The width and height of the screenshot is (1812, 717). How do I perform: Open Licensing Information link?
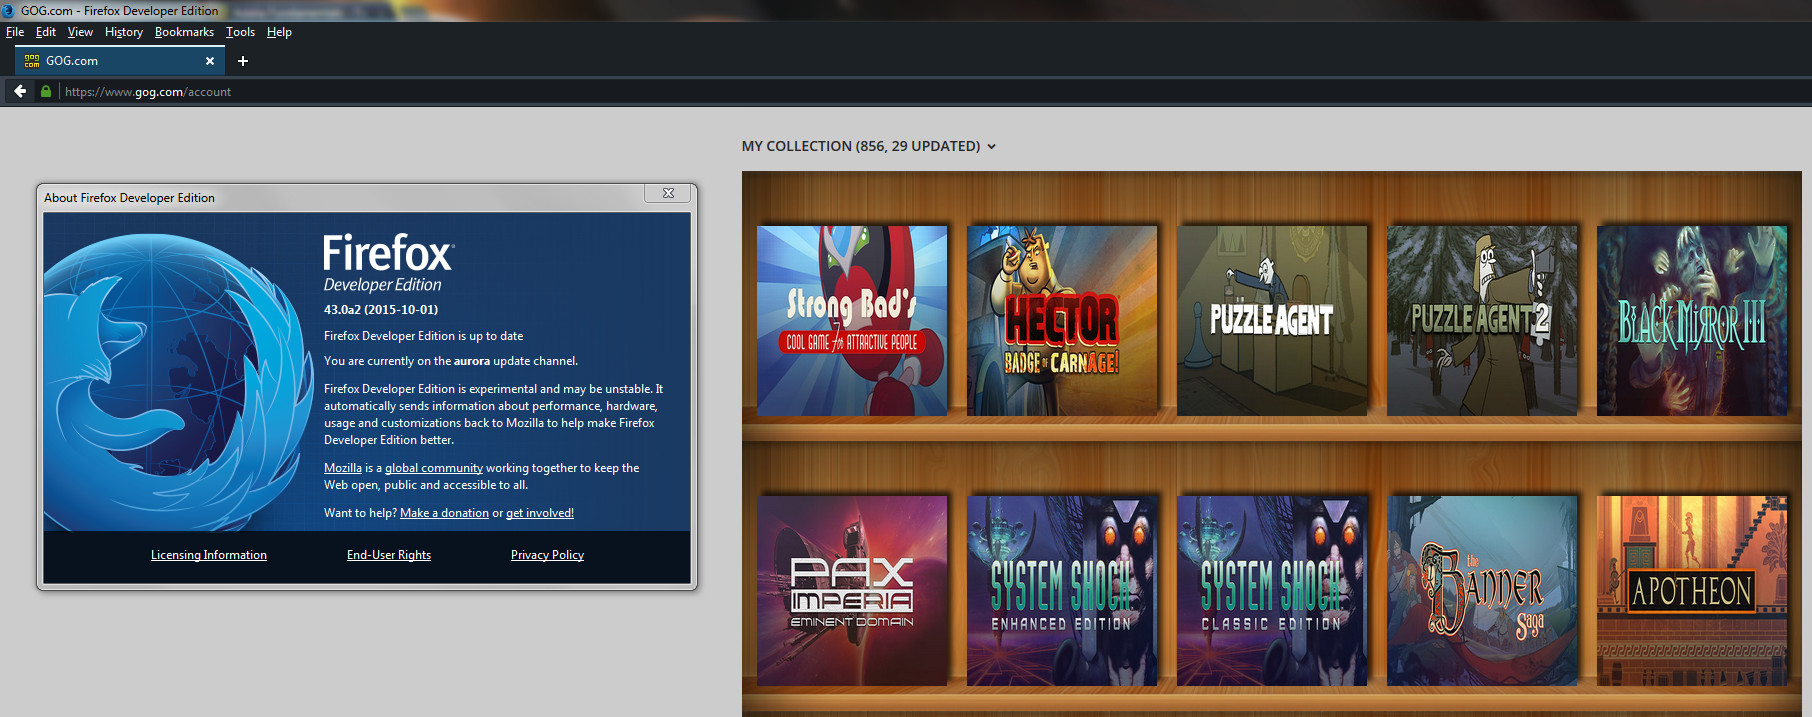209,555
